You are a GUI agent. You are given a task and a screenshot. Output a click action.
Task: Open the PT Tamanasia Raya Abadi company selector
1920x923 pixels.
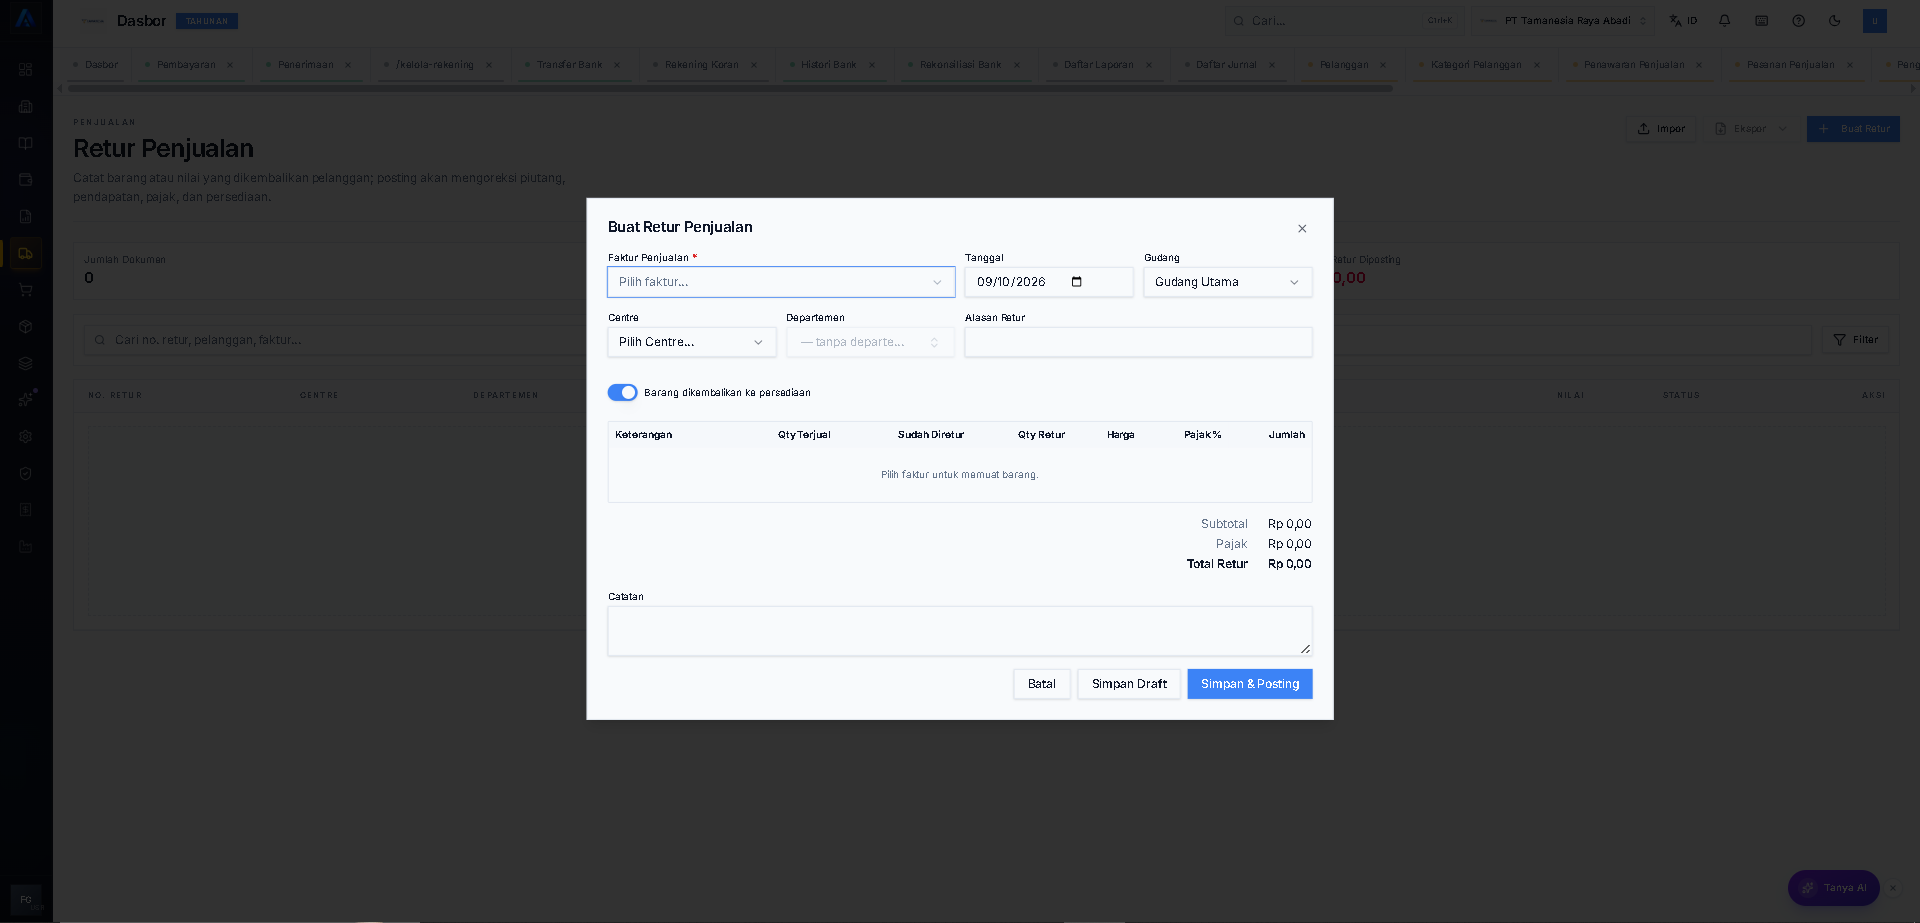(1563, 21)
